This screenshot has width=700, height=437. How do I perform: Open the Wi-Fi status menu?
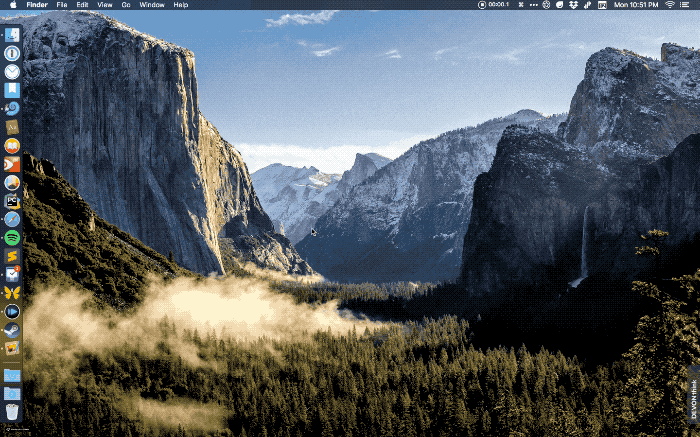[x=669, y=5]
